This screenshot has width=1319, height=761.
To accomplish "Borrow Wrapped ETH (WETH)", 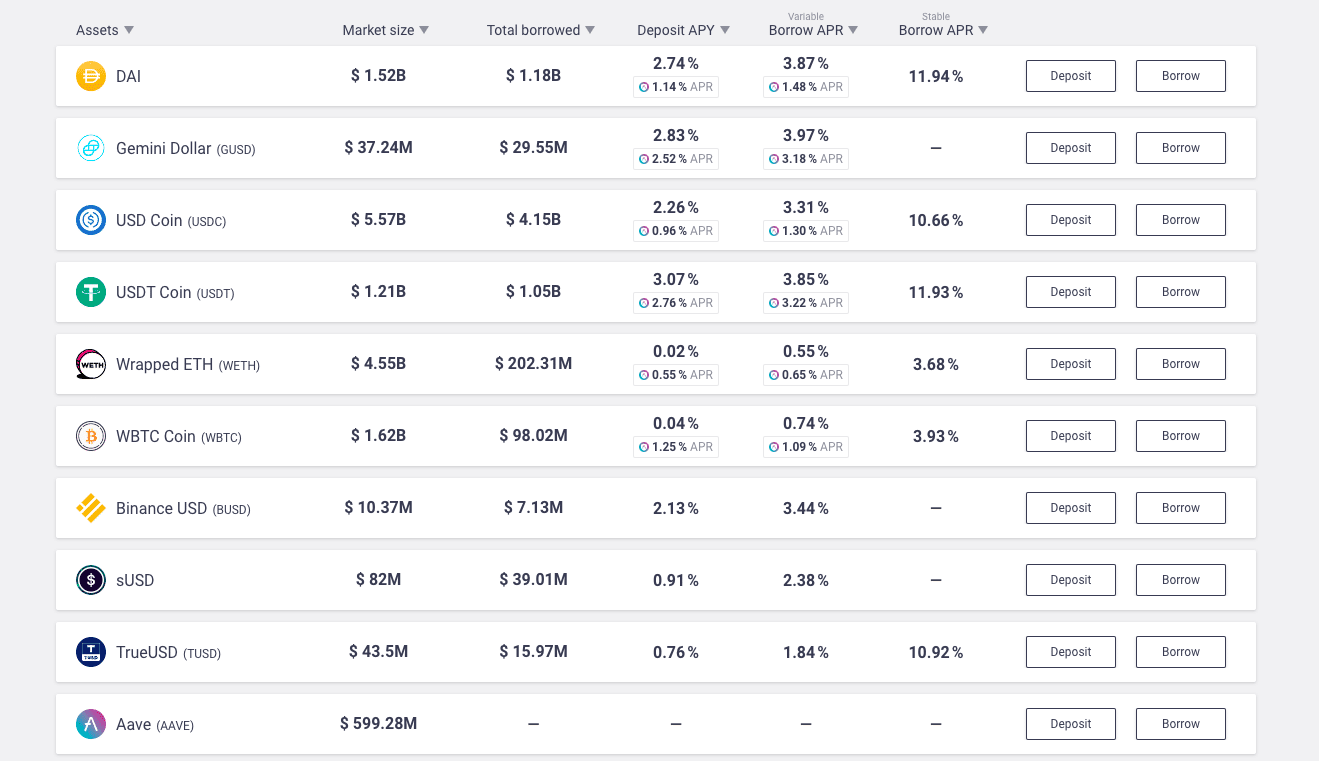I will coord(1181,364).
